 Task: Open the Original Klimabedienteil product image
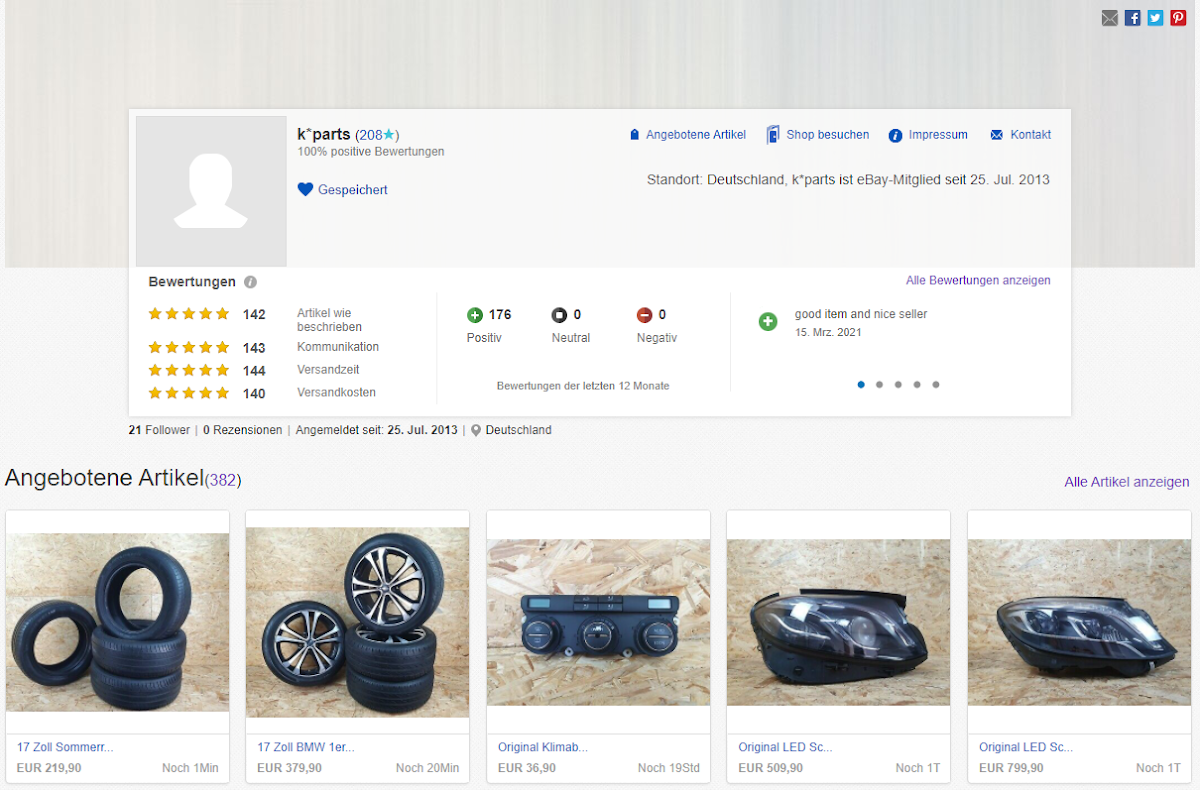[598, 623]
